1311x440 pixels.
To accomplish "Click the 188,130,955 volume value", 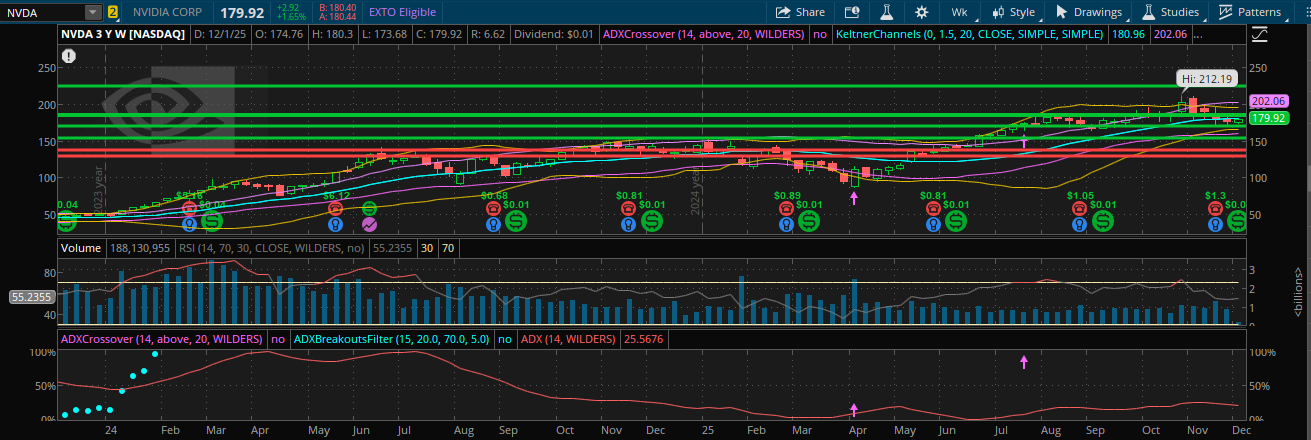I will [x=139, y=247].
